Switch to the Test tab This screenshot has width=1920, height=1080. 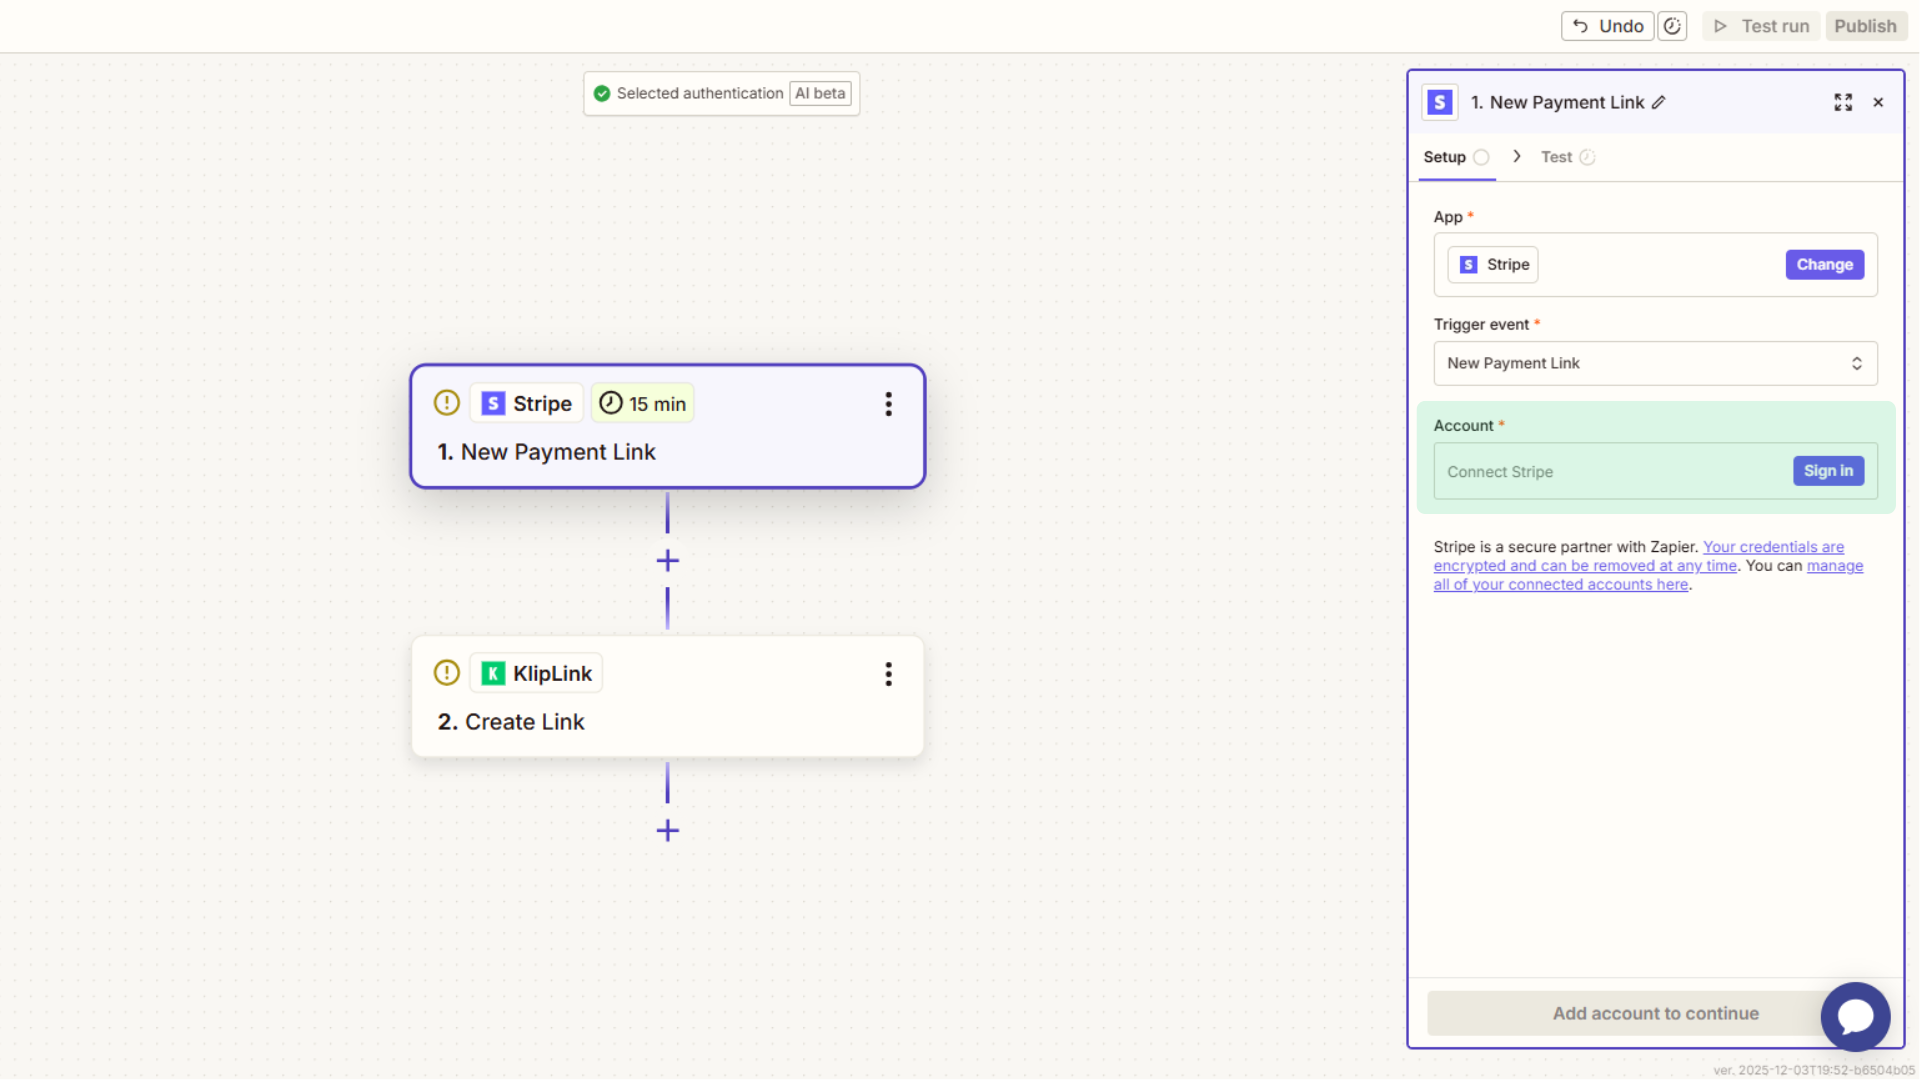coord(1556,157)
